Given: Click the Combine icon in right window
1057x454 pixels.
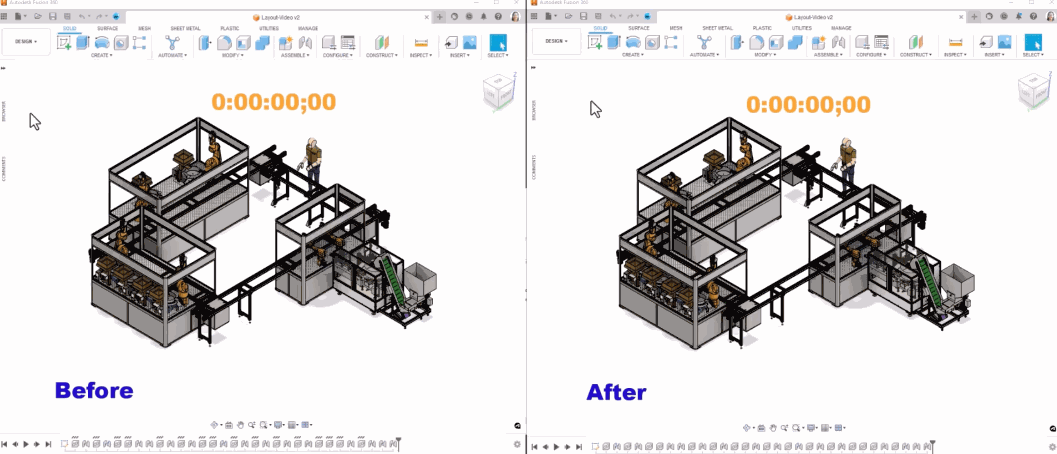Looking at the screenshot, I should pos(795,42).
